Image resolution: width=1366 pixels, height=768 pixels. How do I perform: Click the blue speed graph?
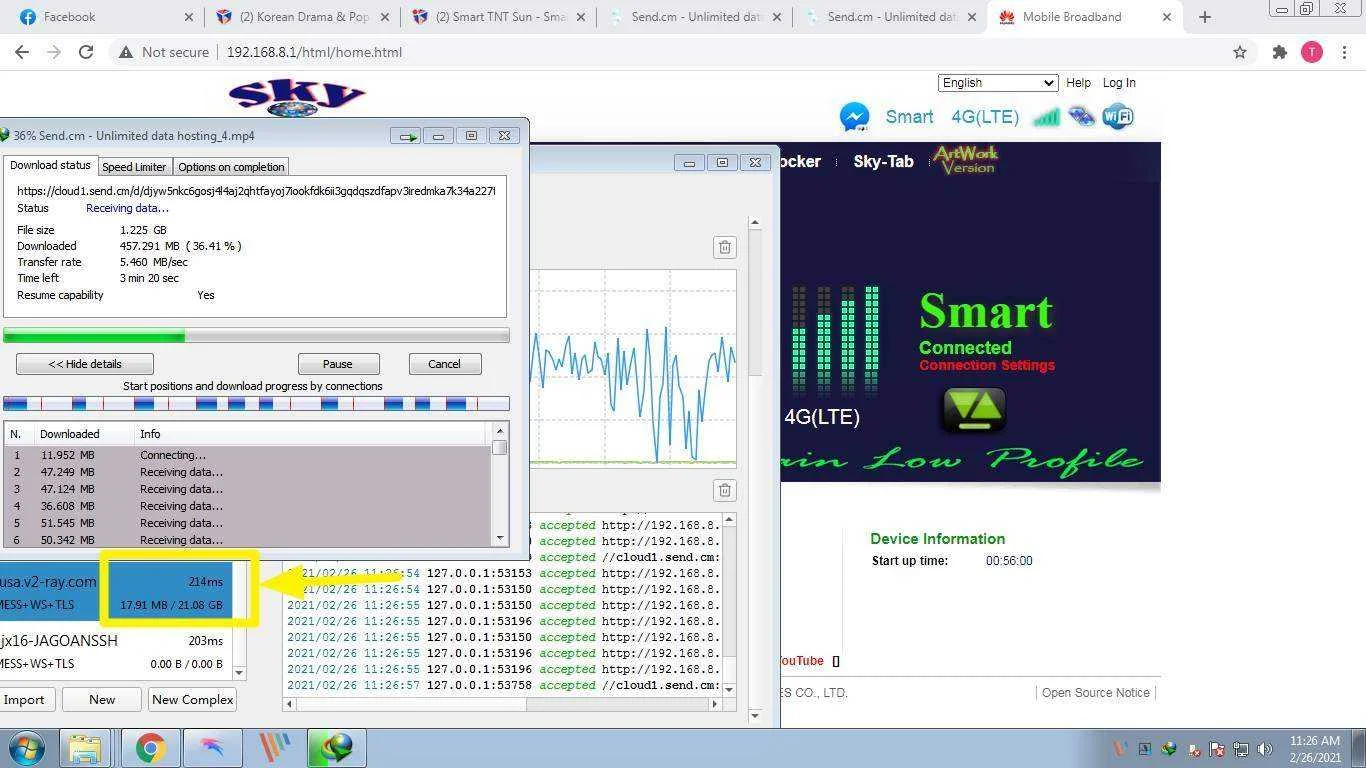click(633, 367)
